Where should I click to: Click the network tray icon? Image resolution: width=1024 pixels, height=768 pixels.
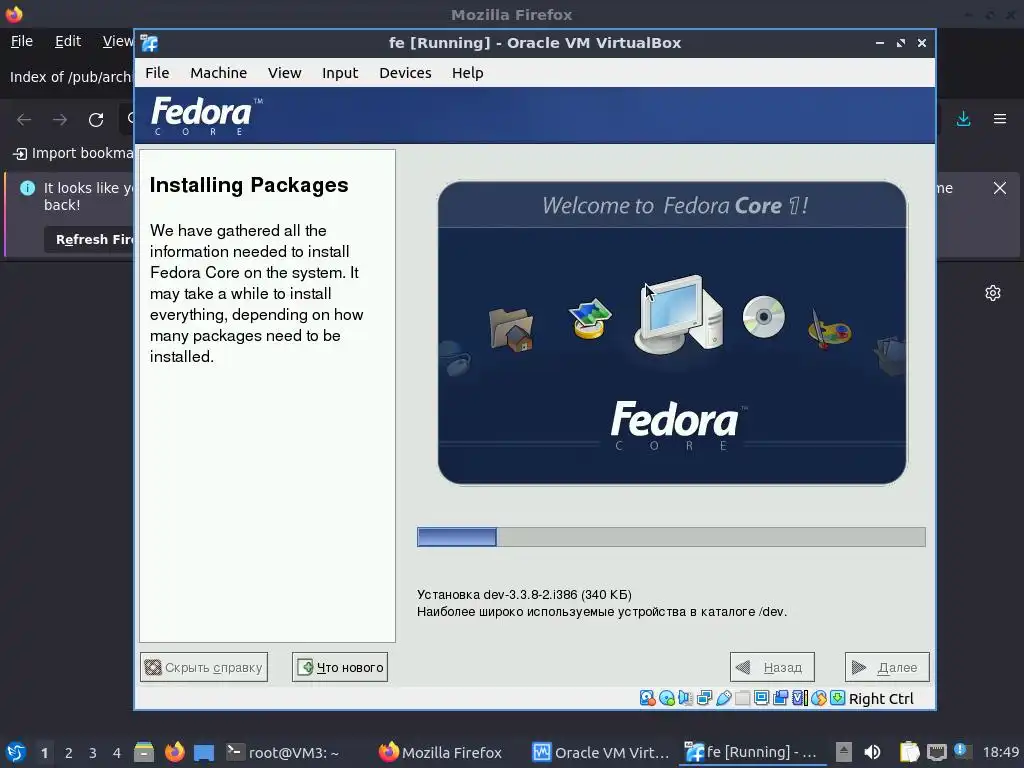[x=936, y=752]
